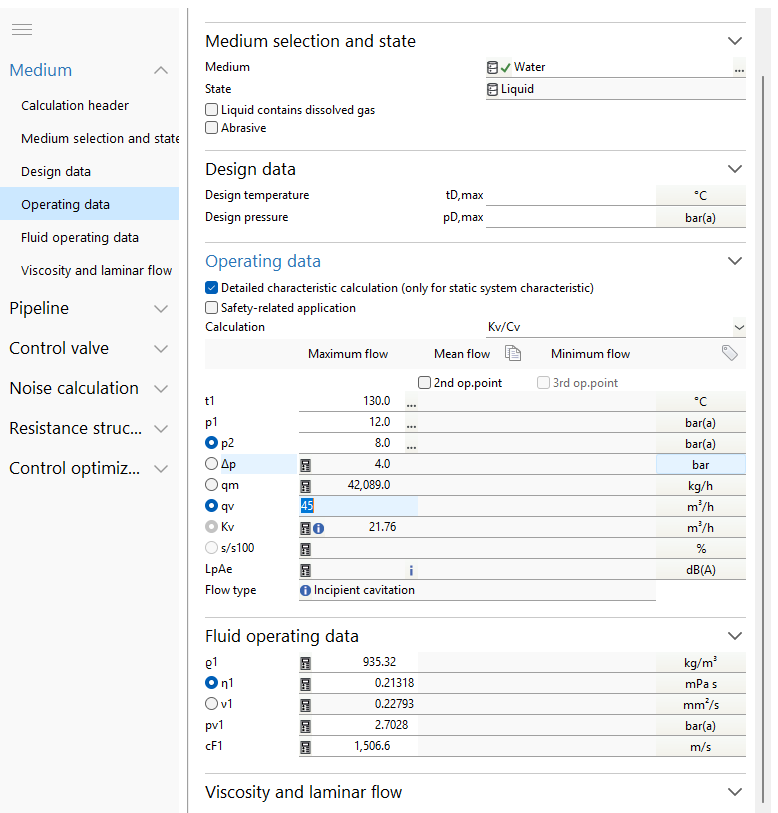Click the Design pressure input field

(x=571, y=217)
